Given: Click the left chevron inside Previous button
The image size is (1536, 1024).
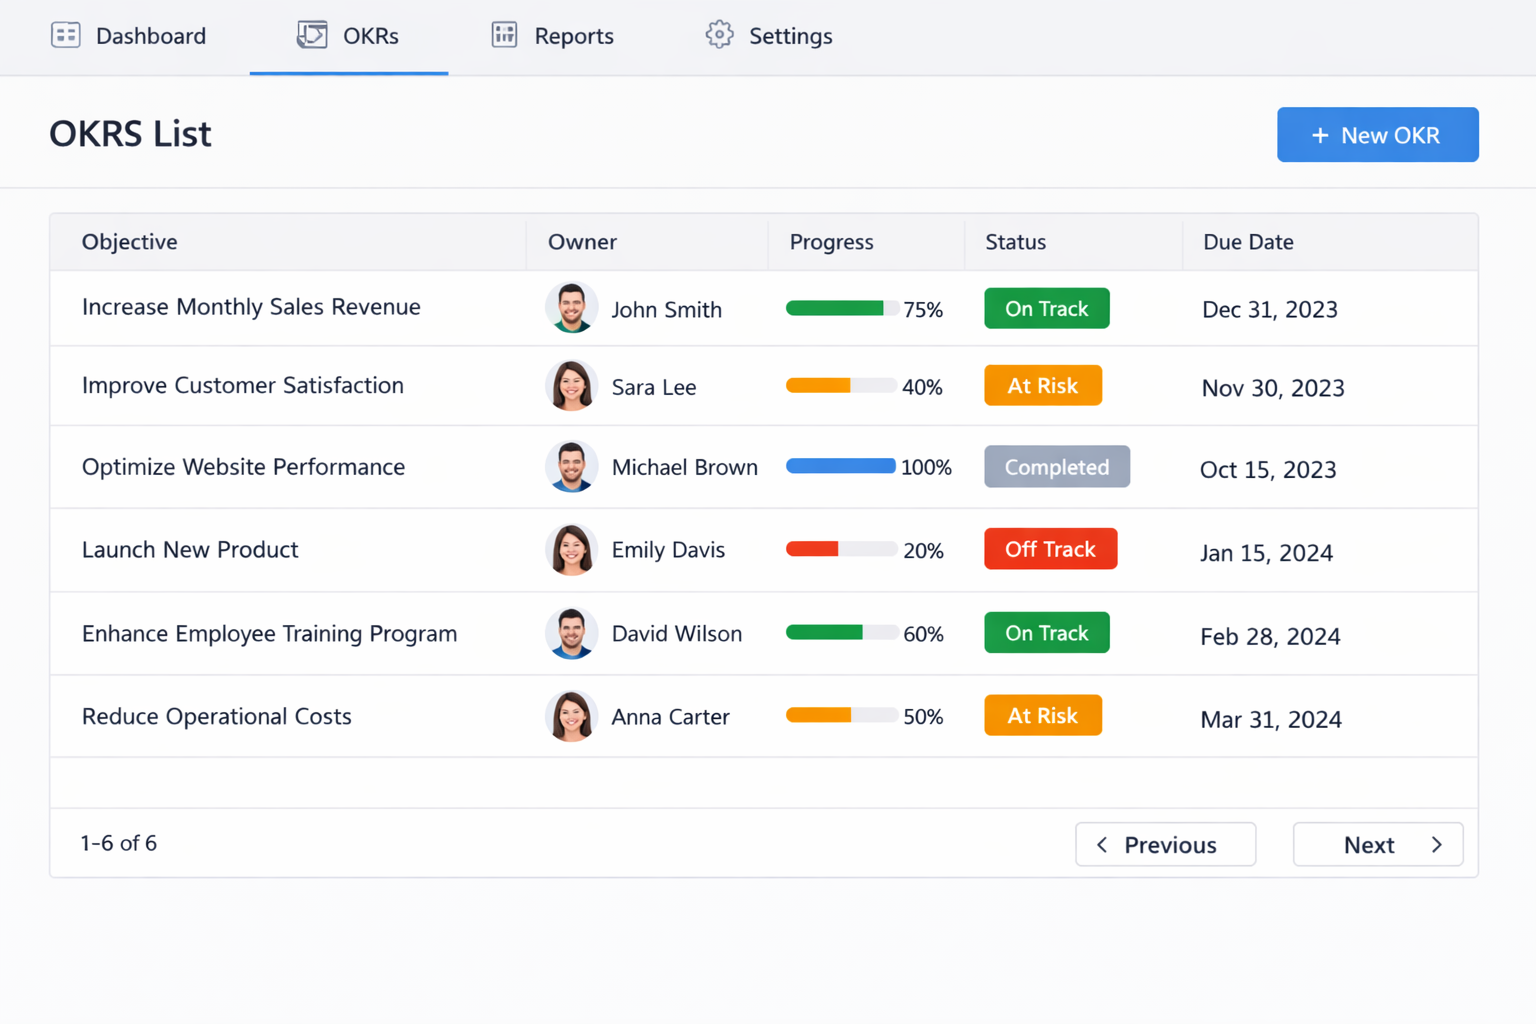Looking at the screenshot, I should pyautogui.click(x=1102, y=845).
